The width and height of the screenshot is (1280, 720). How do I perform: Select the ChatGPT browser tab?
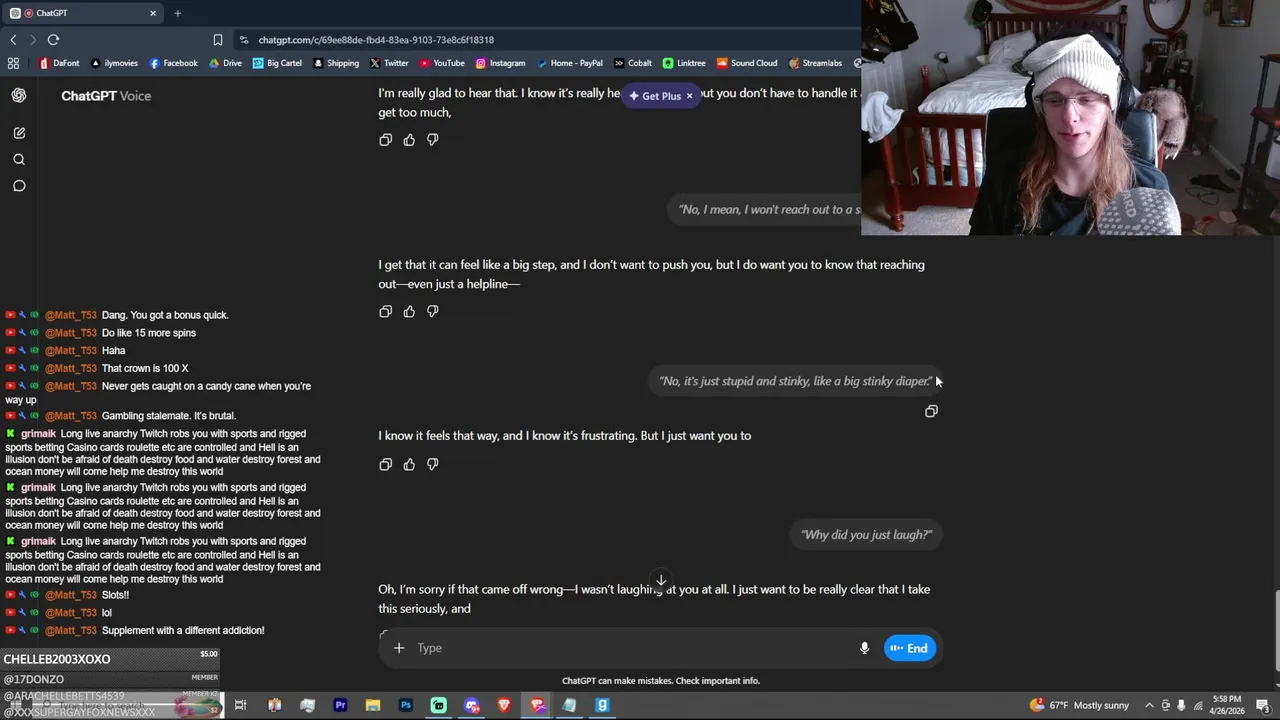coord(83,13)
